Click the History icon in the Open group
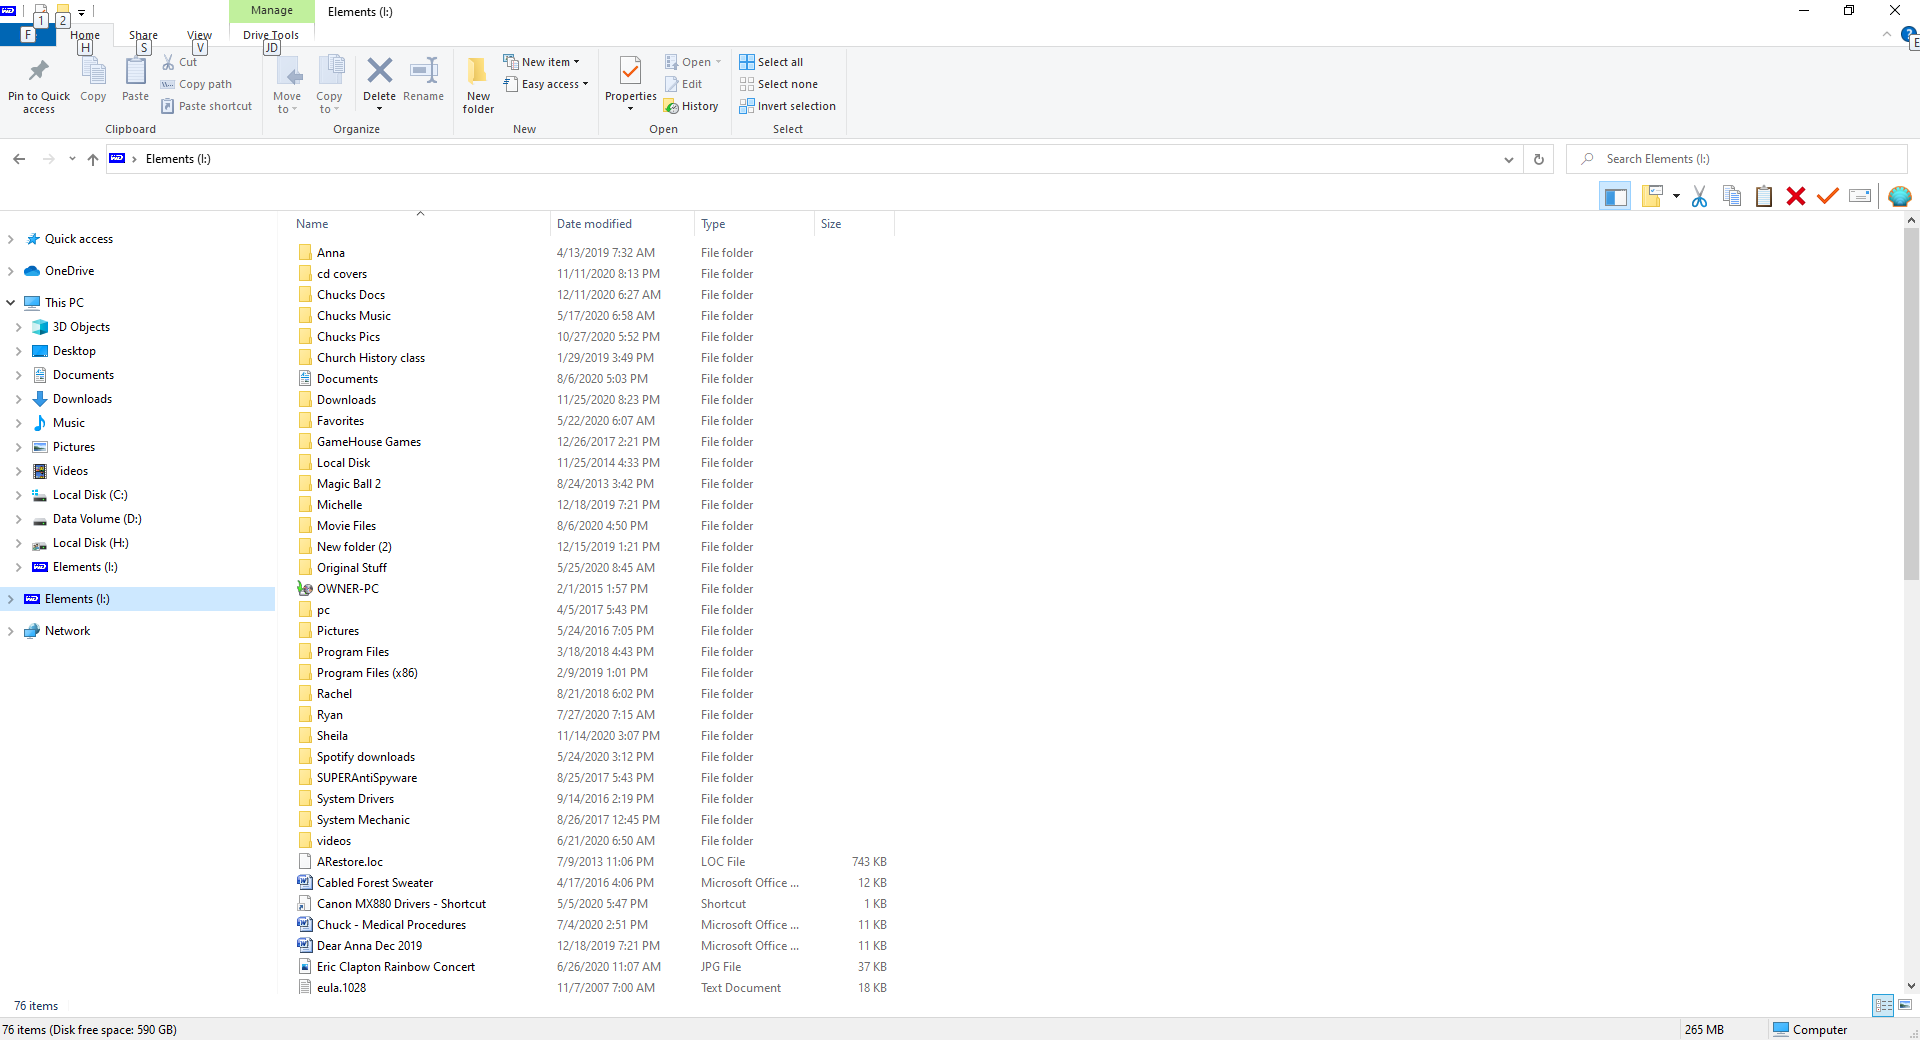The height and width of the screenshot is (1040, 1920). pyautogui.click(x=691, y=106)
